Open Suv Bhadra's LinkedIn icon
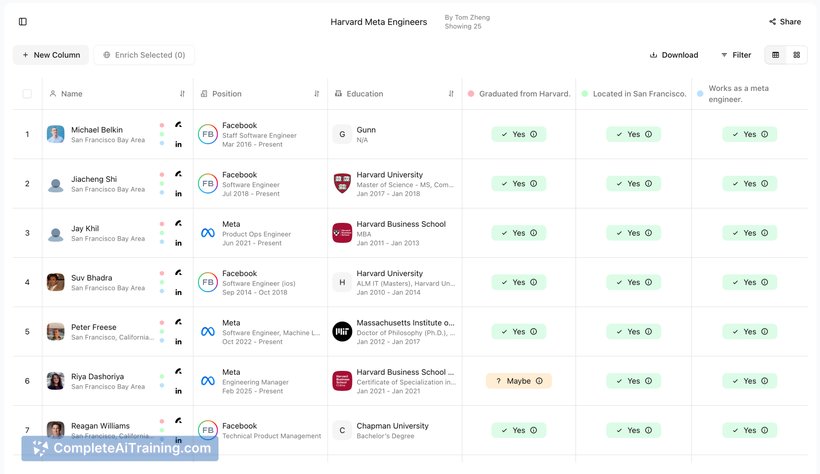Screen dimensions: 820x474 (178, 292)
